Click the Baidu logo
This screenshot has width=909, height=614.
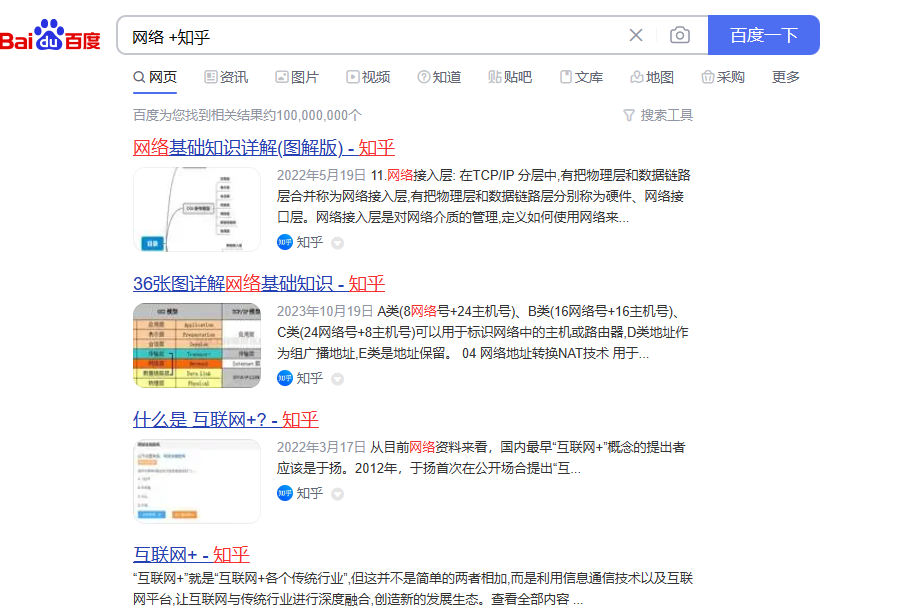pyautogui.click(x=50, y=35)
